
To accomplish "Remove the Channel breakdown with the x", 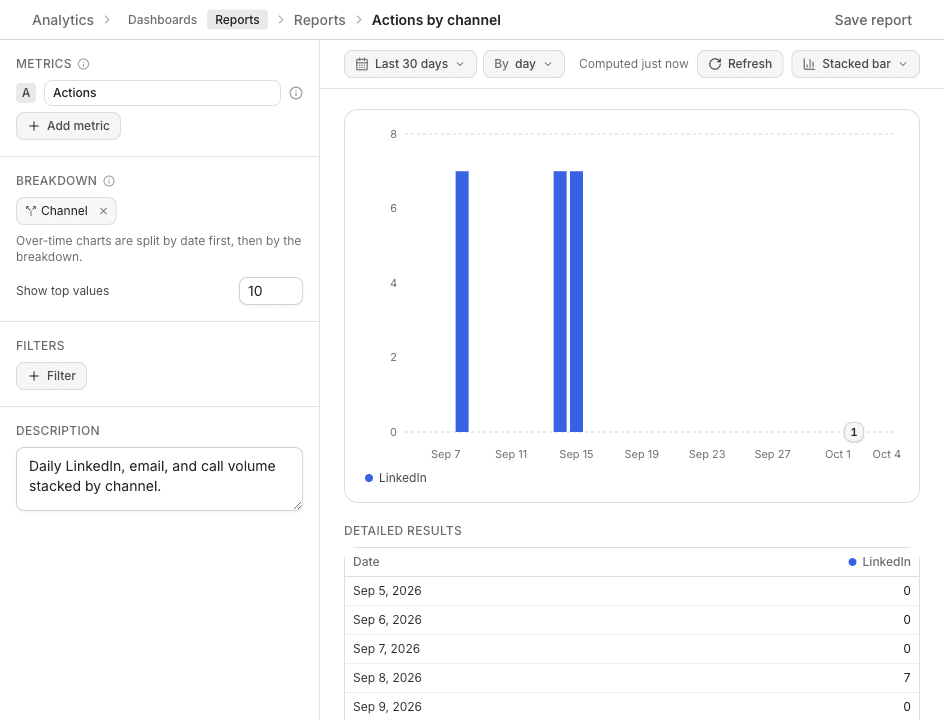I will (104, 211).
